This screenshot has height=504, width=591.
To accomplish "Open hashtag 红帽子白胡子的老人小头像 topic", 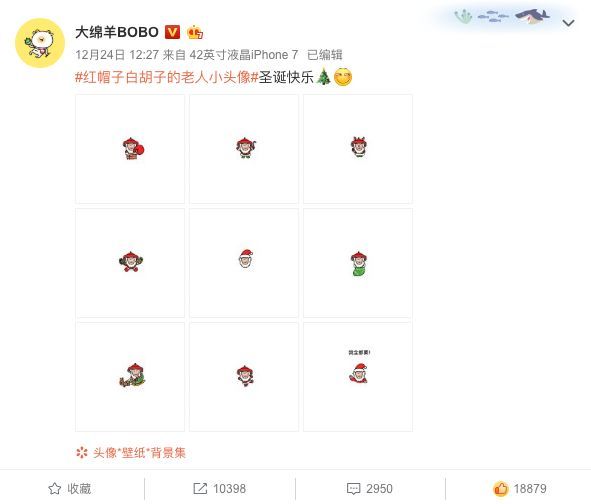I will coord(167,77).
